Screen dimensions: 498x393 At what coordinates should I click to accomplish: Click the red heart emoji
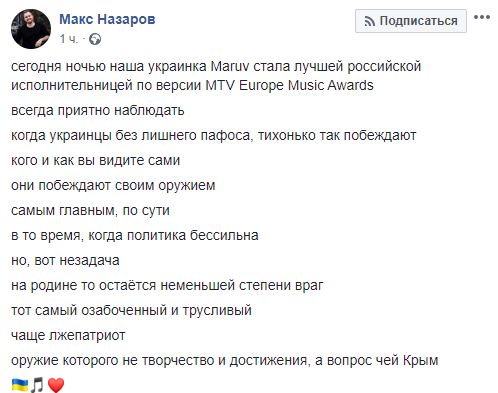click(56, 385)
